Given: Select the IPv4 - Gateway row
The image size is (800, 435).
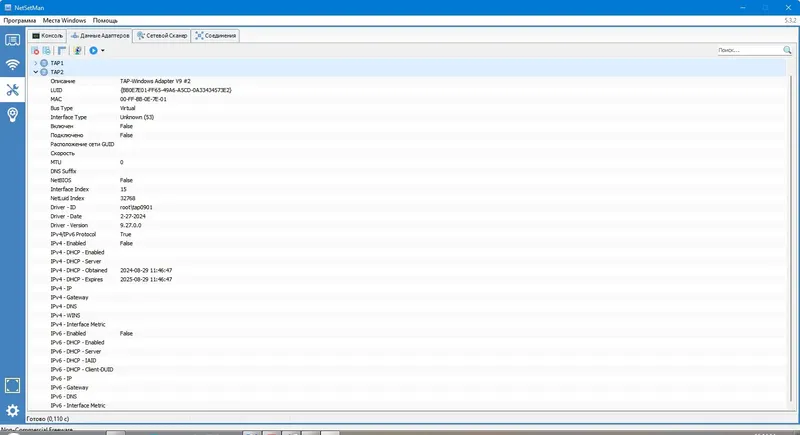Looking at the screenshot, I should (x=408, y=297).
